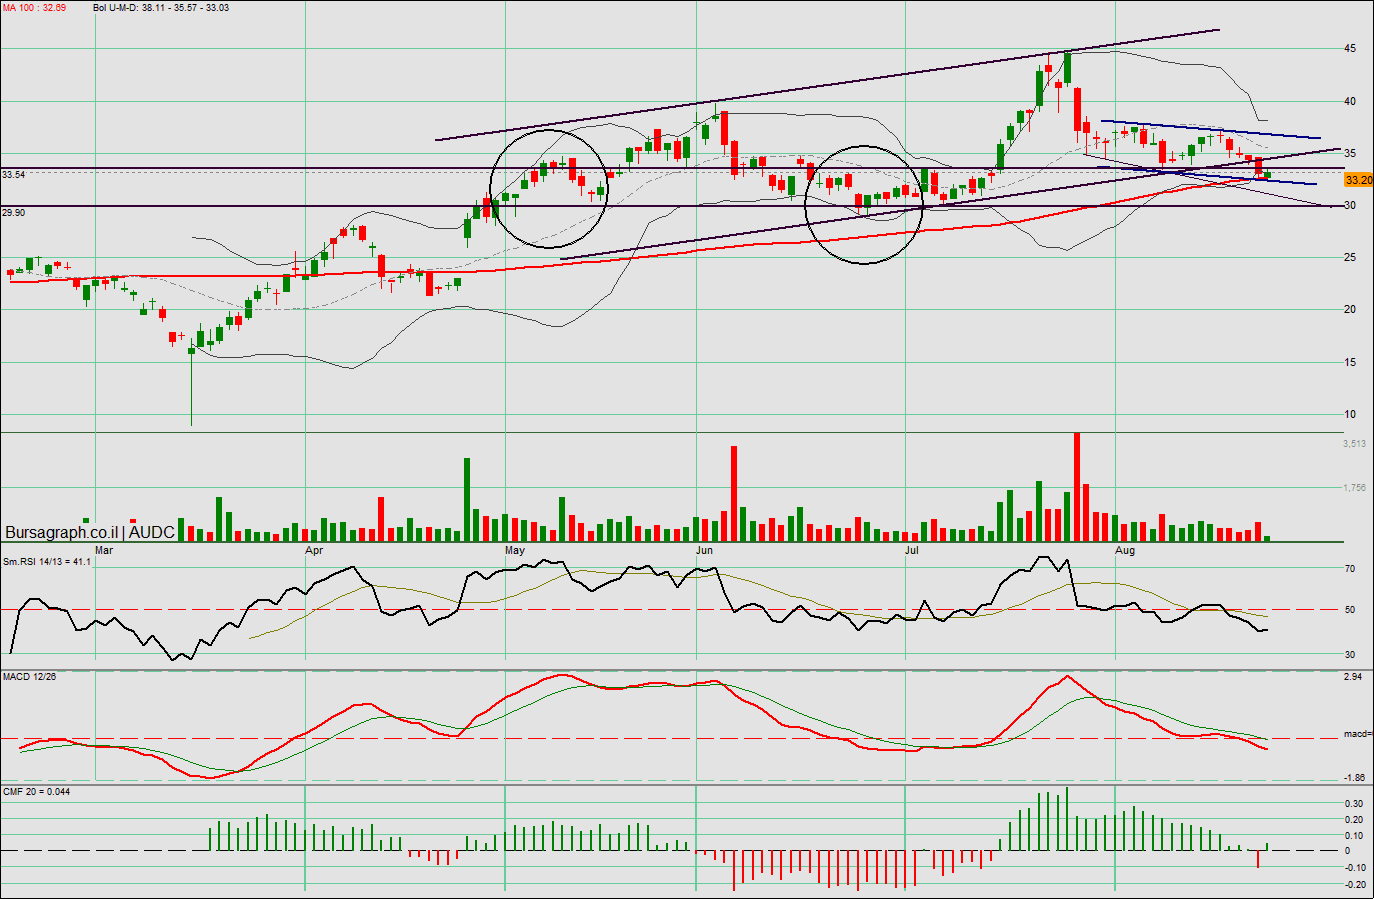The width and height of the screenshot is (1374, 899).
Task: Select the Apr label on the time axis
Action: point(314,550)
